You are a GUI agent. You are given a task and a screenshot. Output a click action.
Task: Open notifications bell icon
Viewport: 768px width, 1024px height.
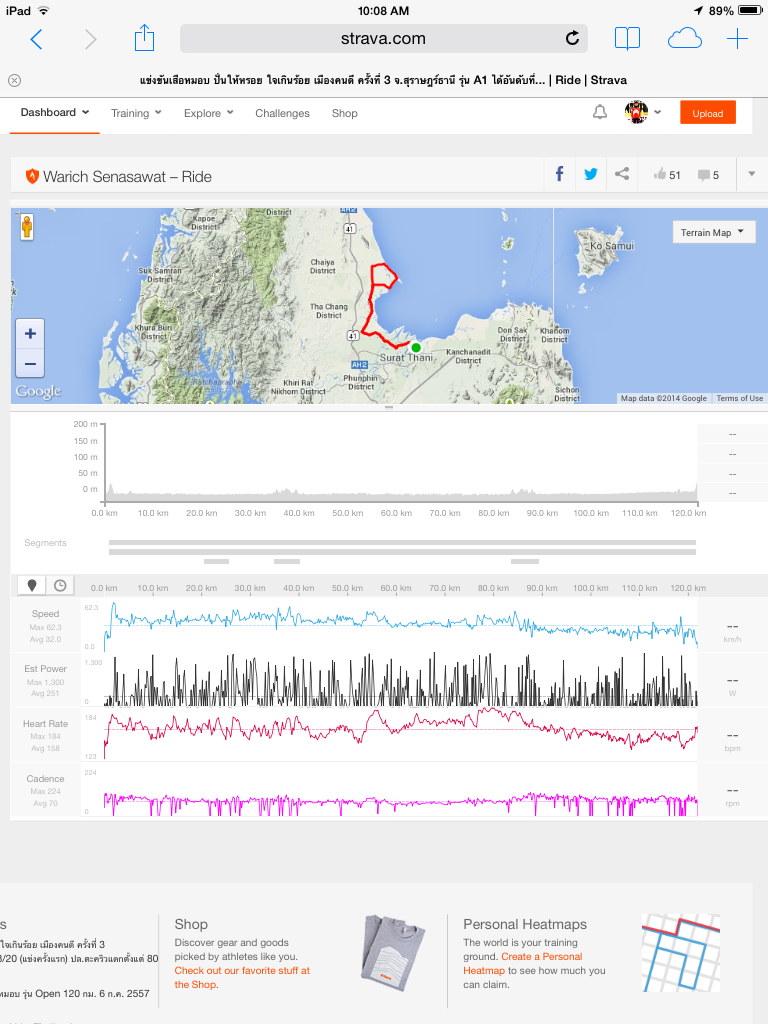pos(600,112)
